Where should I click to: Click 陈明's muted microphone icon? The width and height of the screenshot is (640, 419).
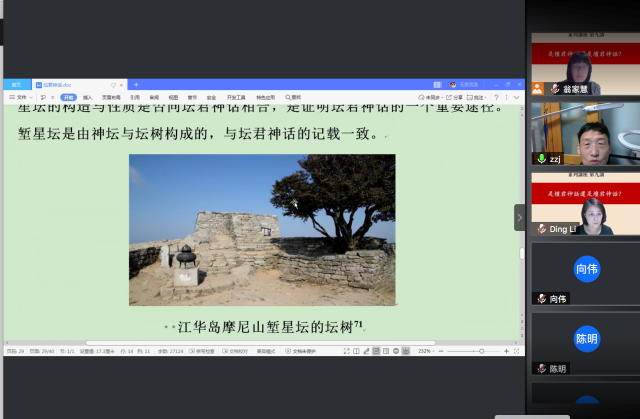(x=542, y=369)
